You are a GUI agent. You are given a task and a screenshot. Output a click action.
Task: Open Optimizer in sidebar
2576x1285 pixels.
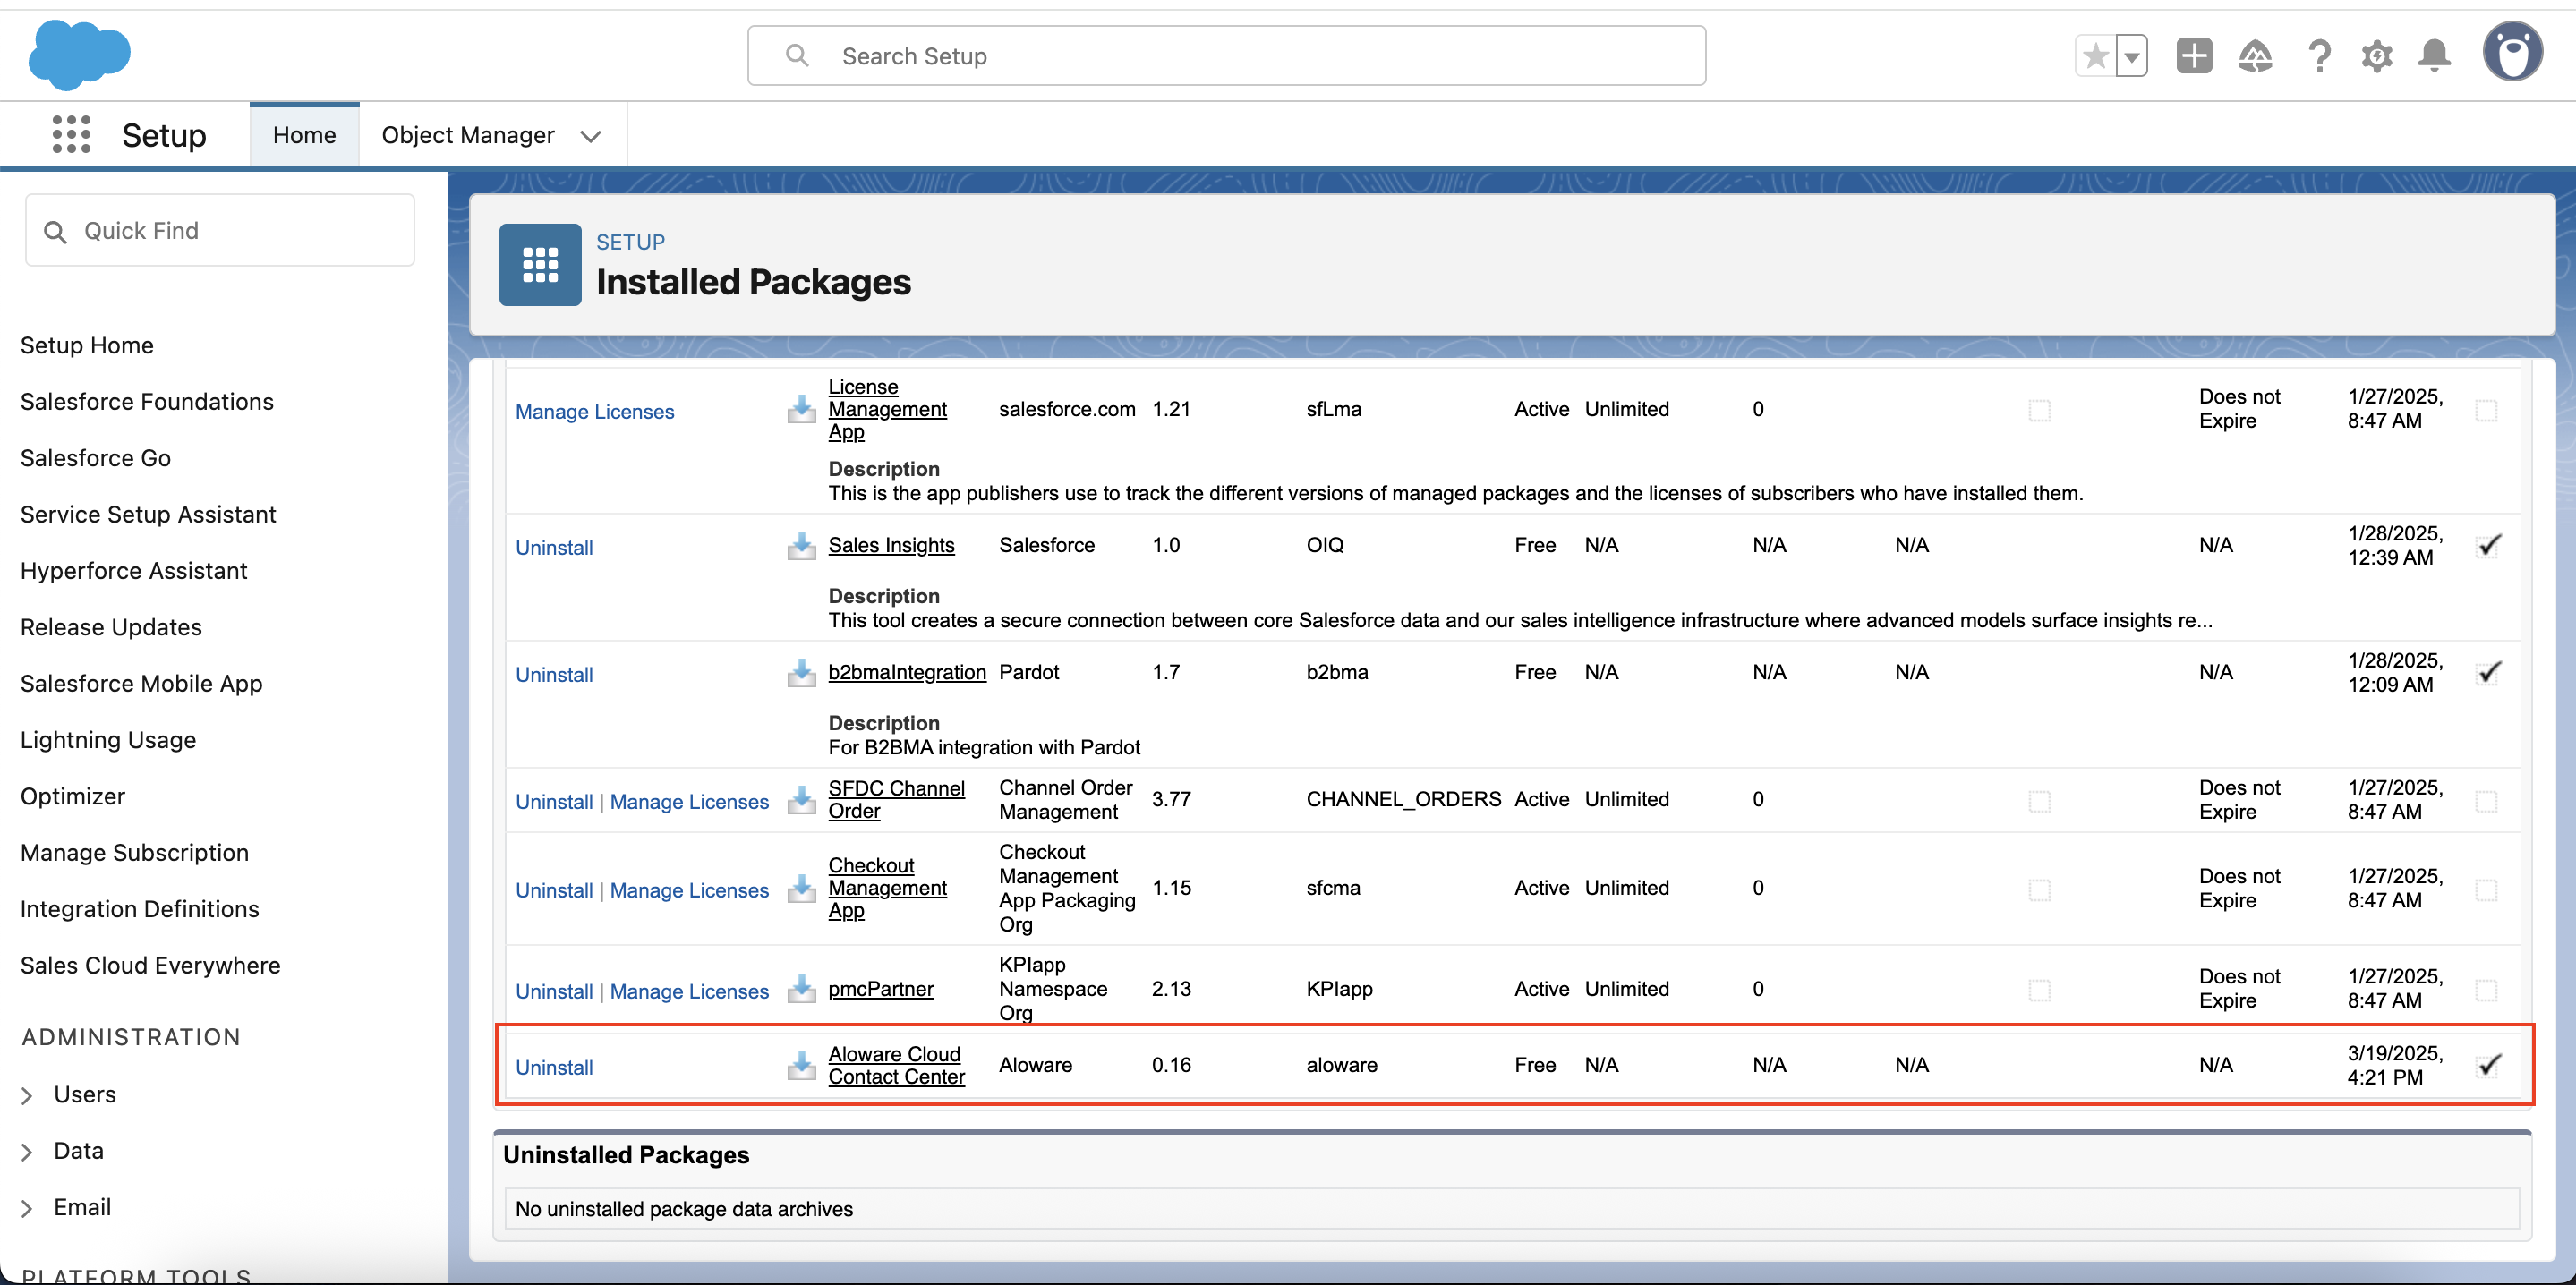73,796
